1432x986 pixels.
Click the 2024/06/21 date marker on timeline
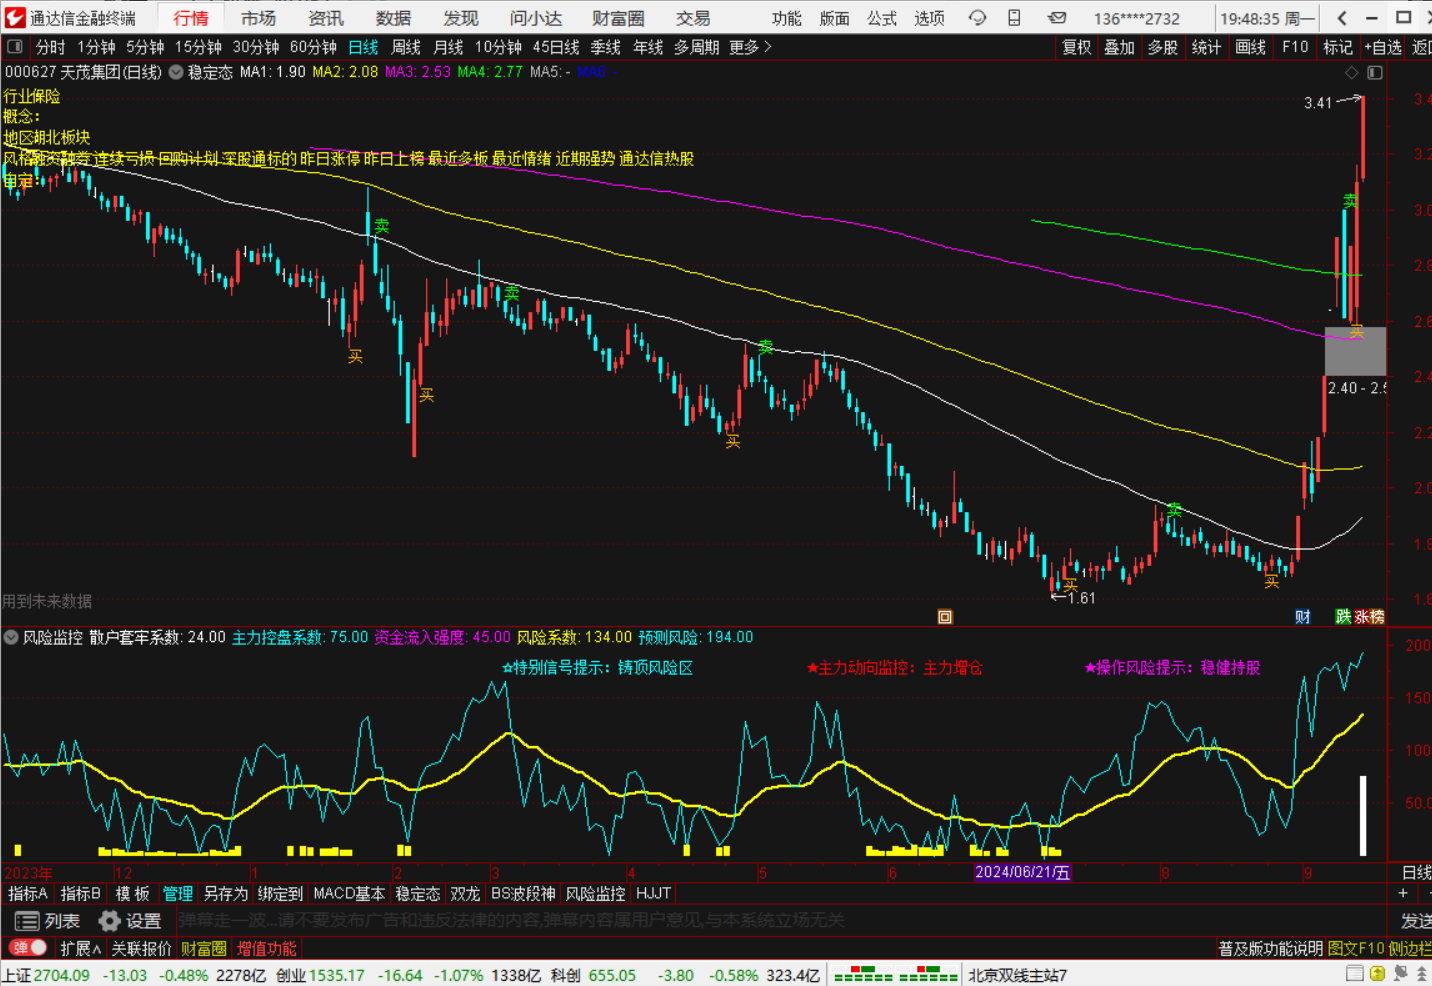(x=1023, y=872)
